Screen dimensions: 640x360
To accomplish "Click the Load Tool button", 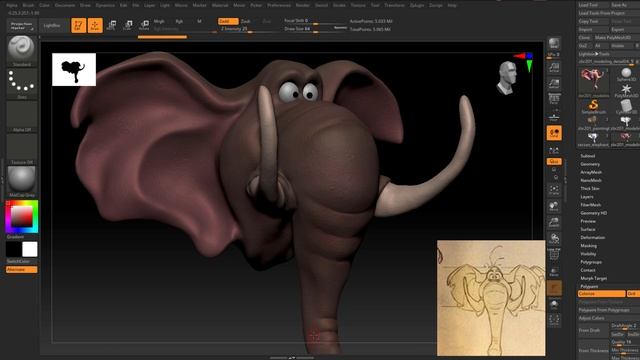I will coord(593,5).
